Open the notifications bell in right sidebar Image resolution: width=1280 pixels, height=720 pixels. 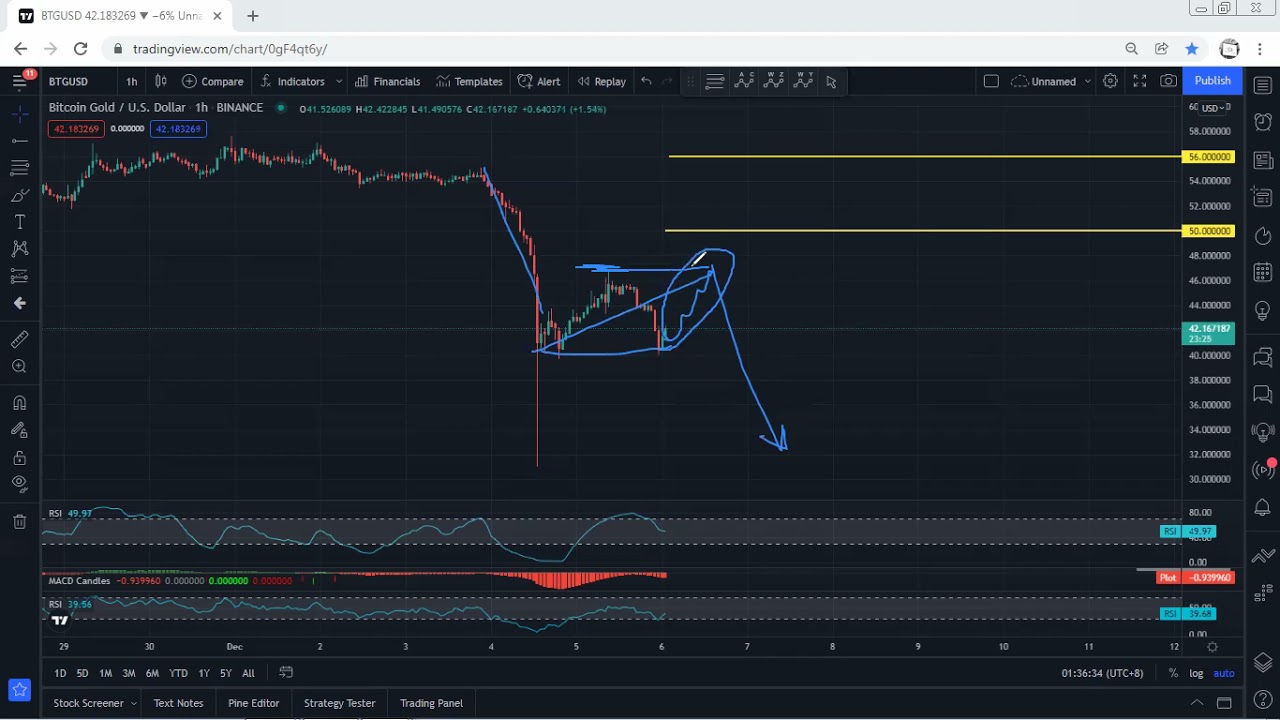[1263, 509]
